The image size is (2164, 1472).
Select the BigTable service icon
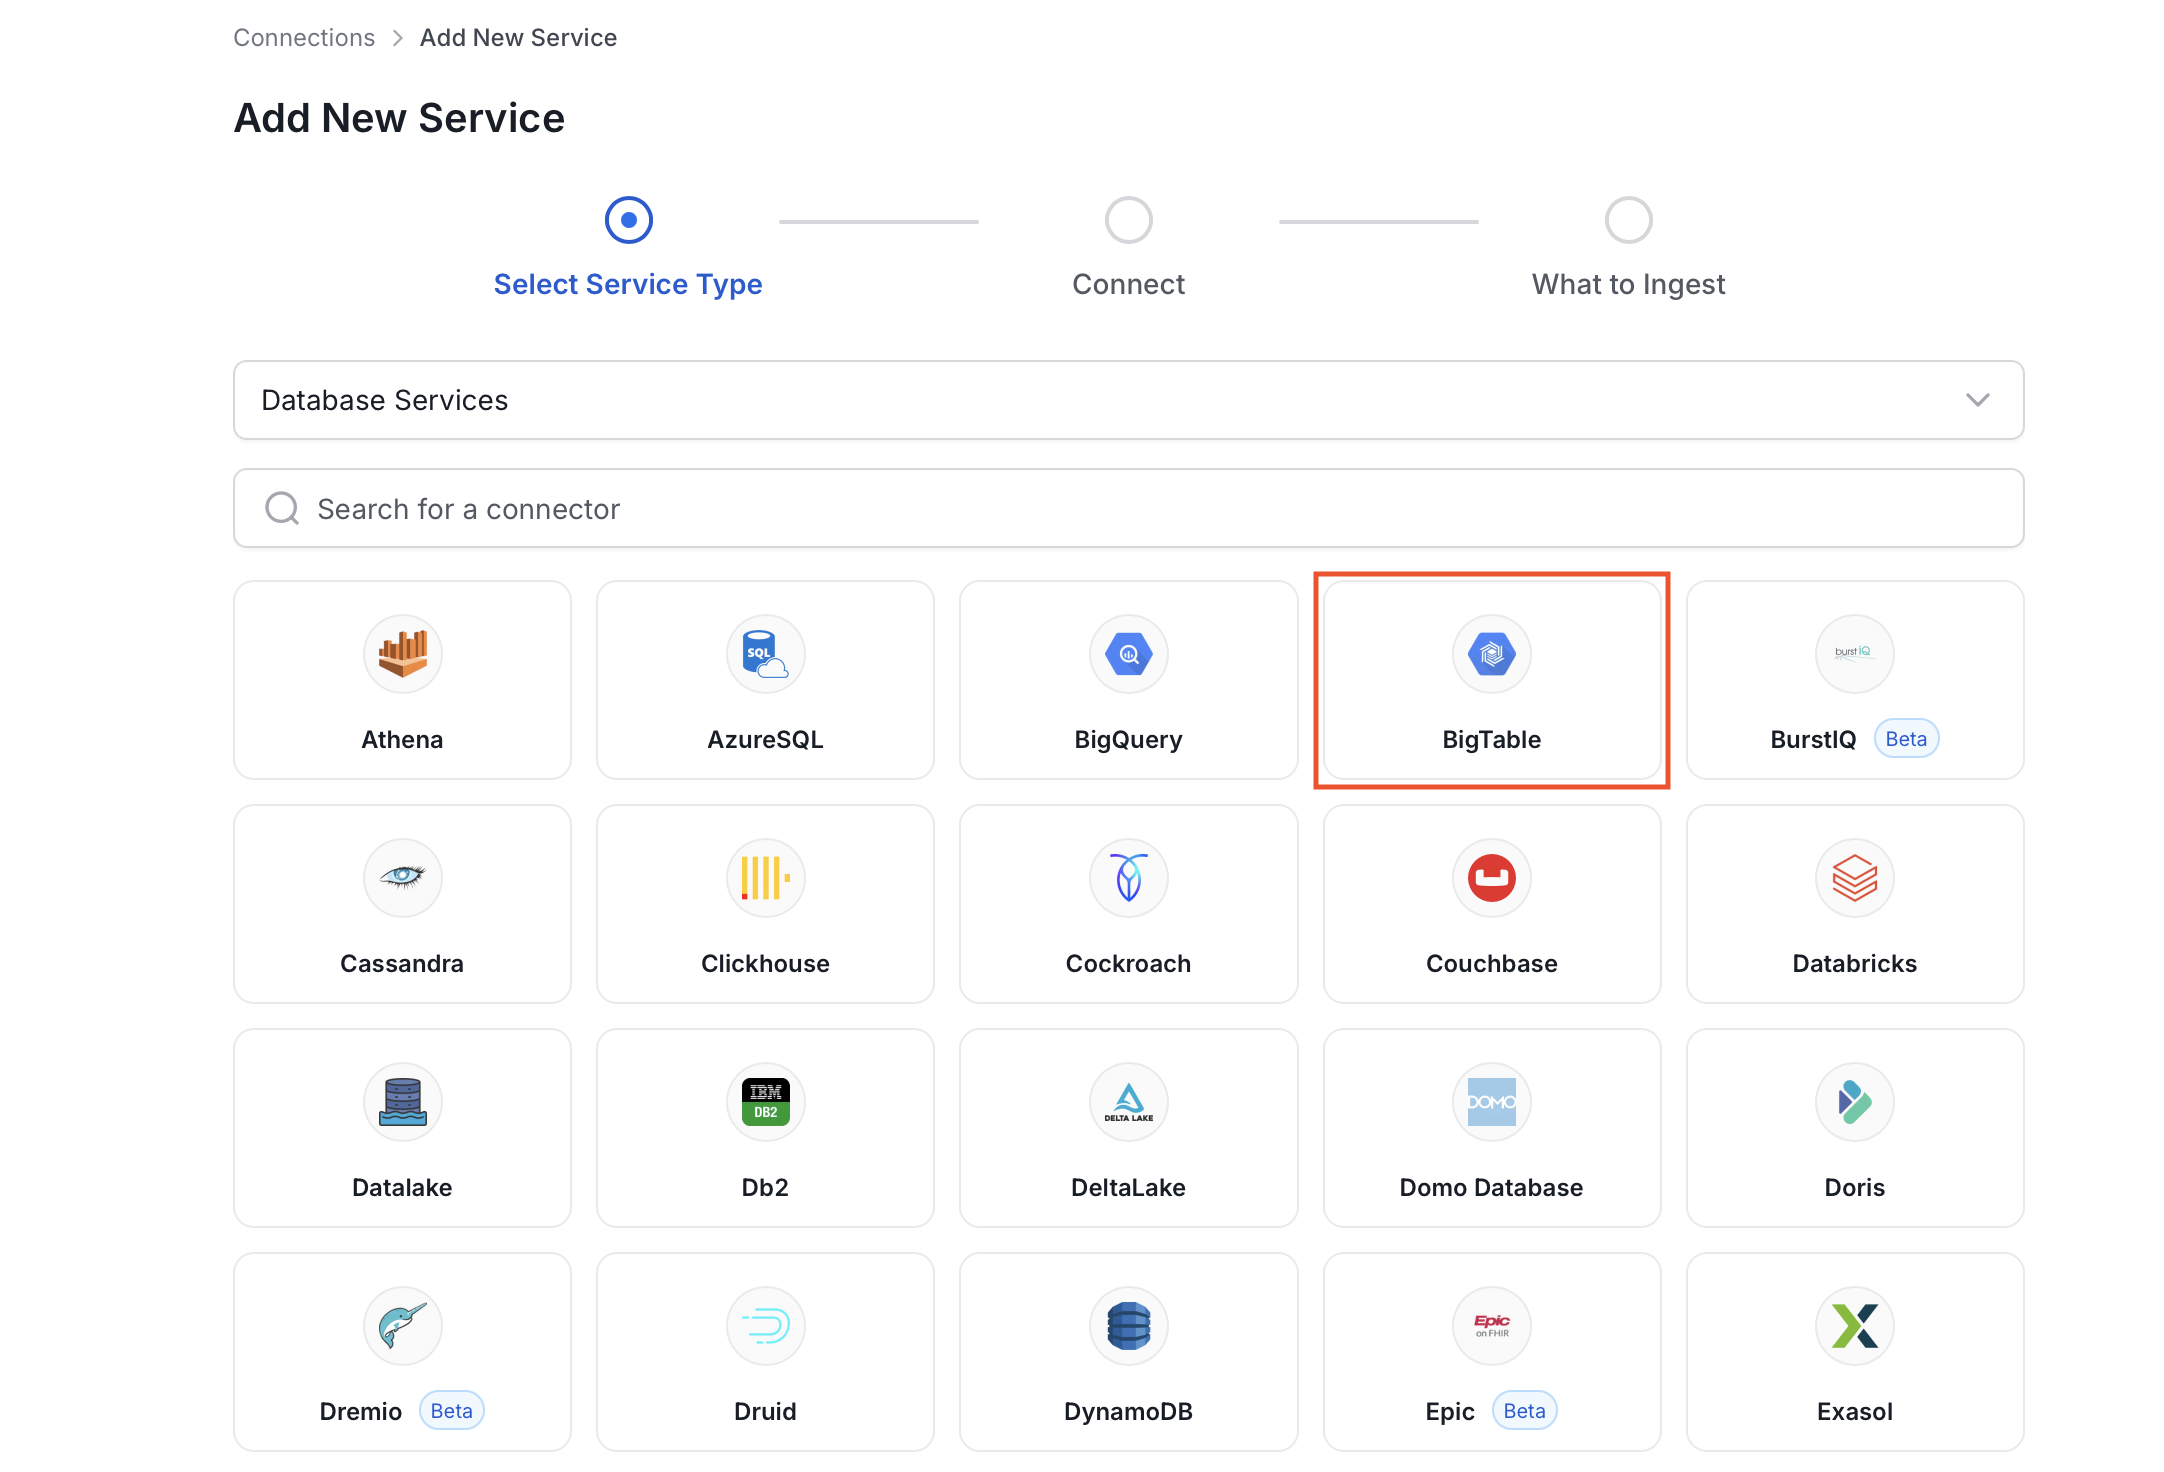point(1491,654)
